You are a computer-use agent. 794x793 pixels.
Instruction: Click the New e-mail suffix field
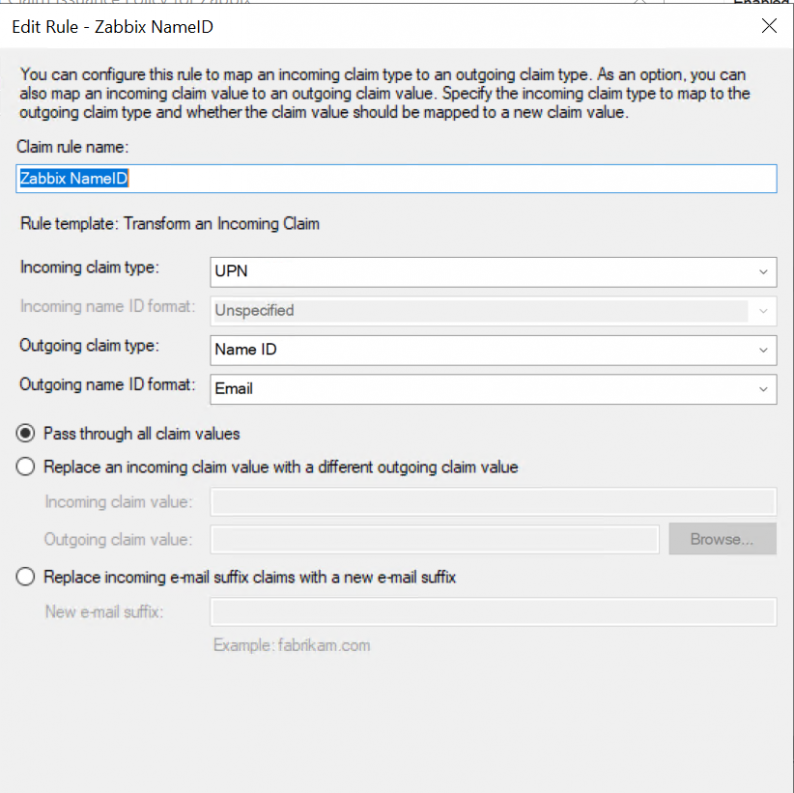coord(493,612)
